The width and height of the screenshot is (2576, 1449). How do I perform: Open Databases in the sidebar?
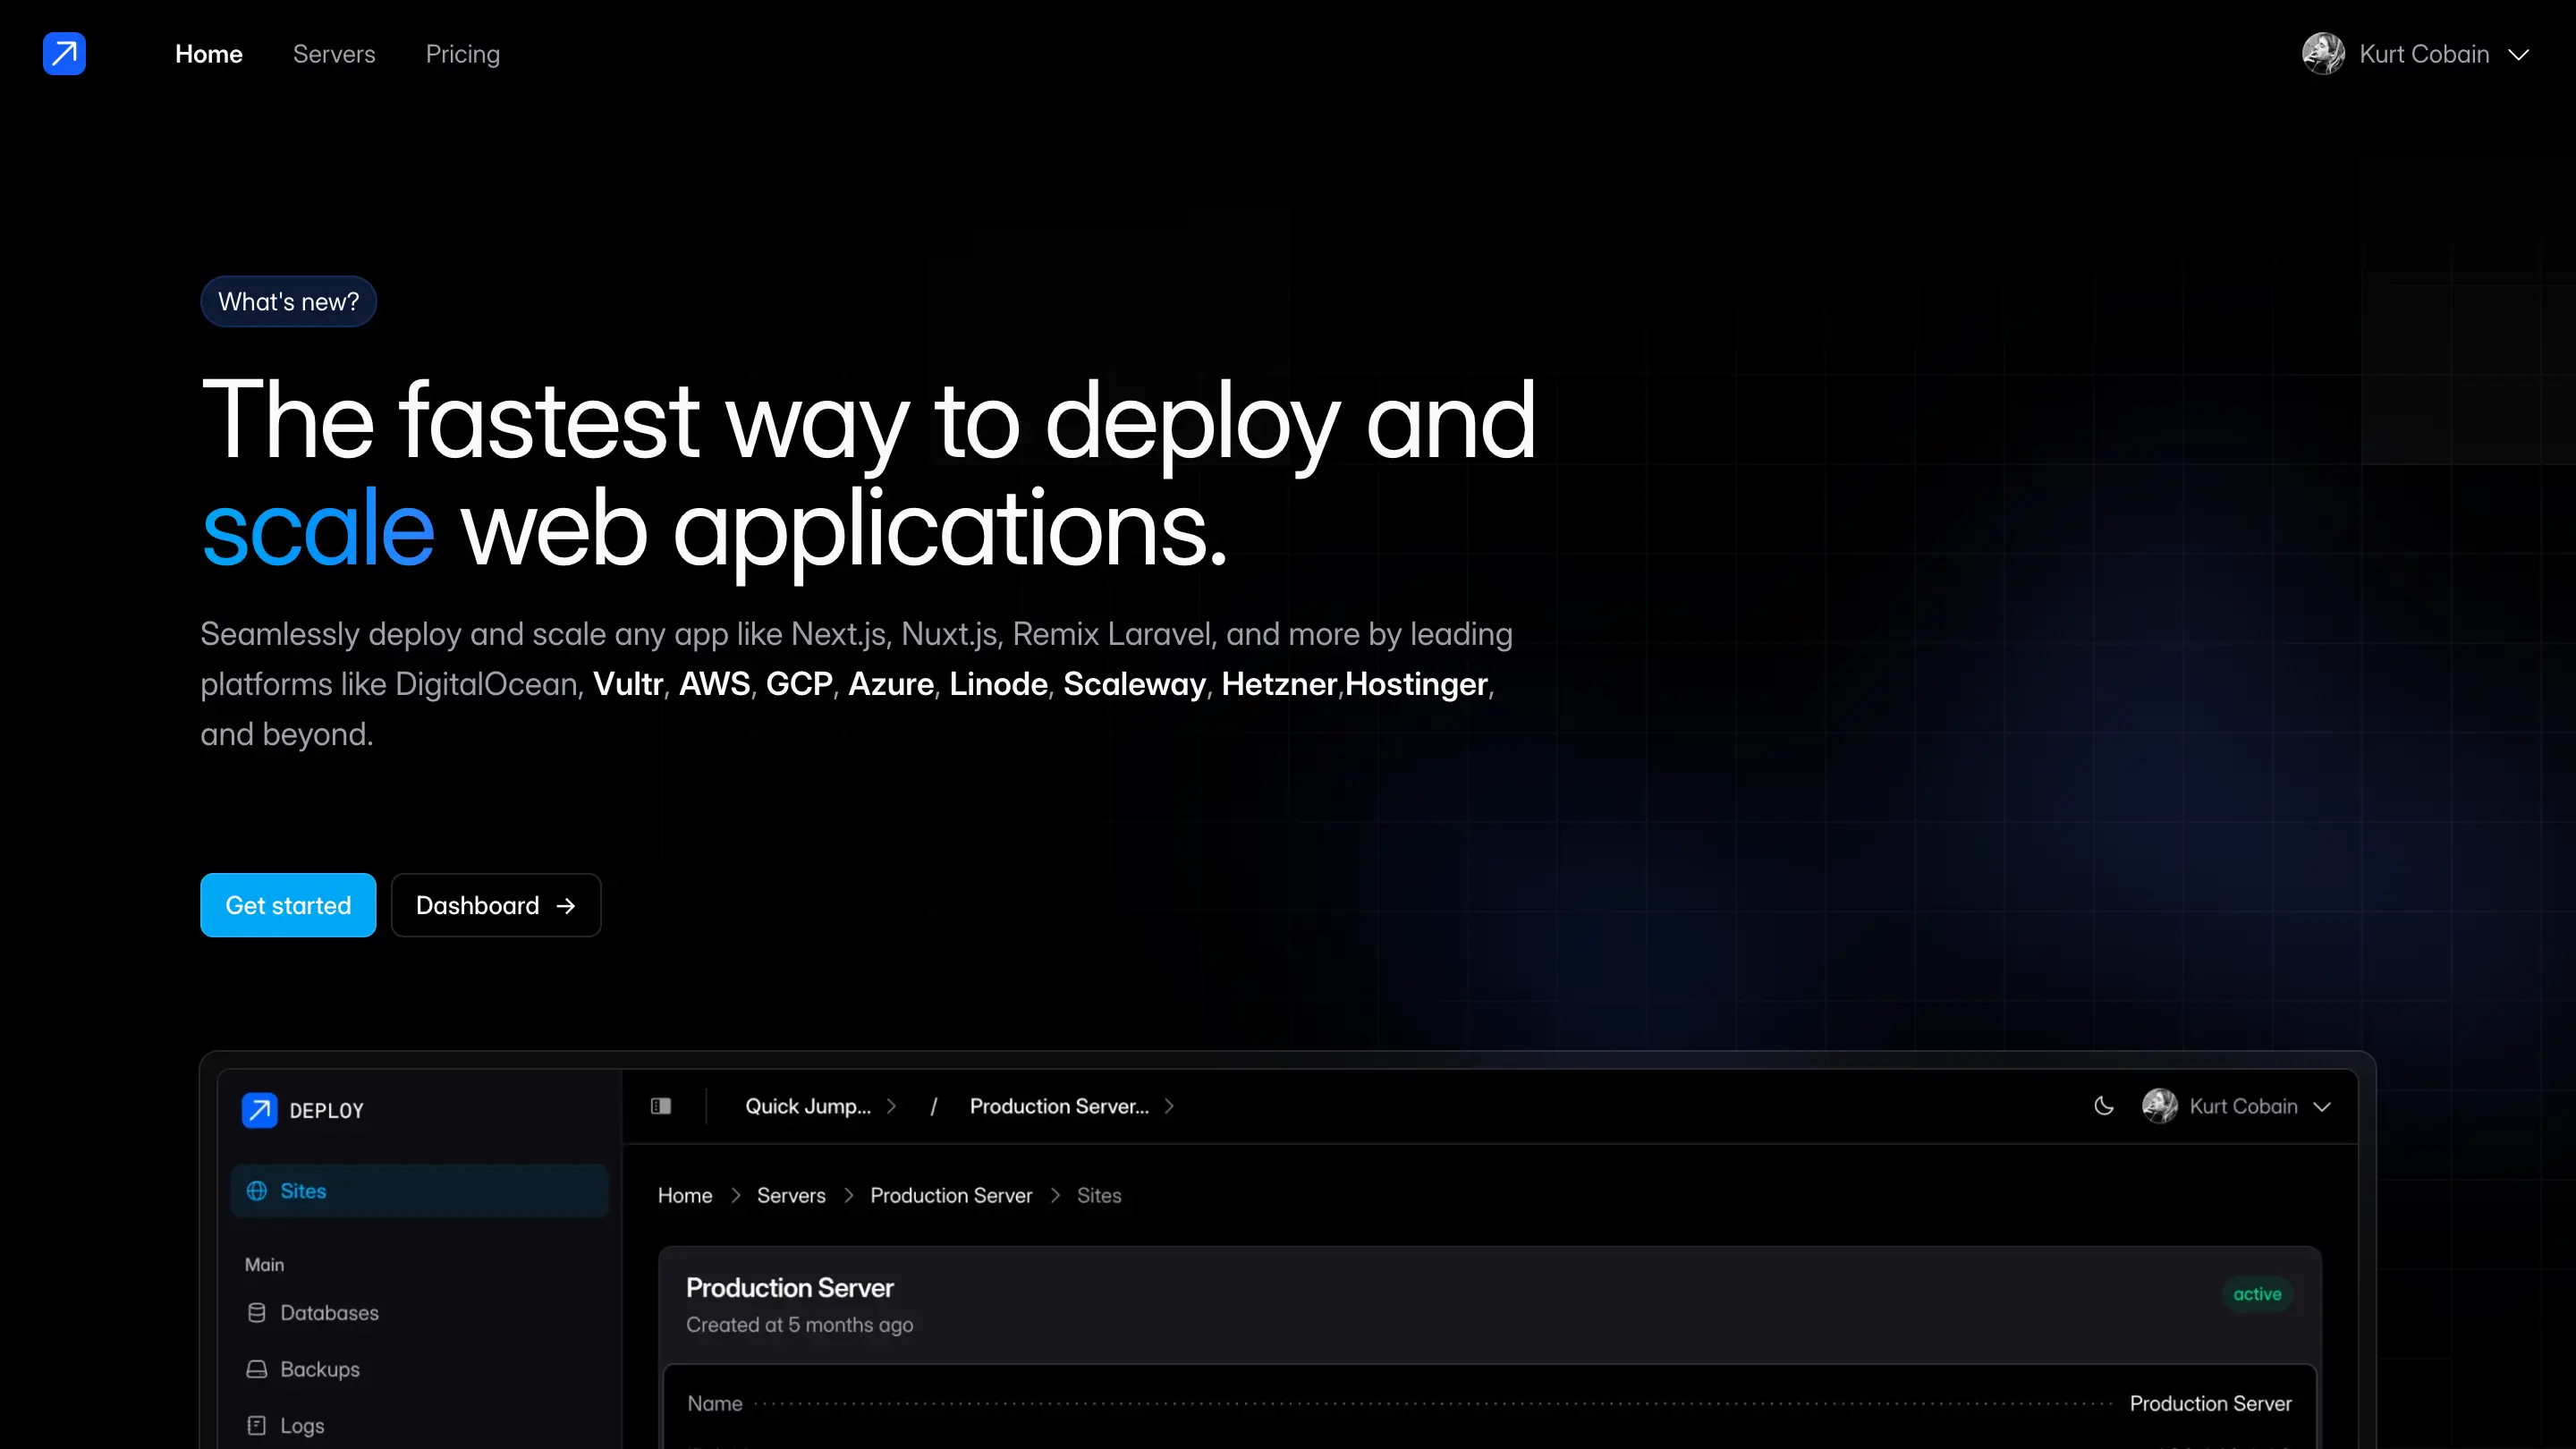click(x=329, y=1313)
